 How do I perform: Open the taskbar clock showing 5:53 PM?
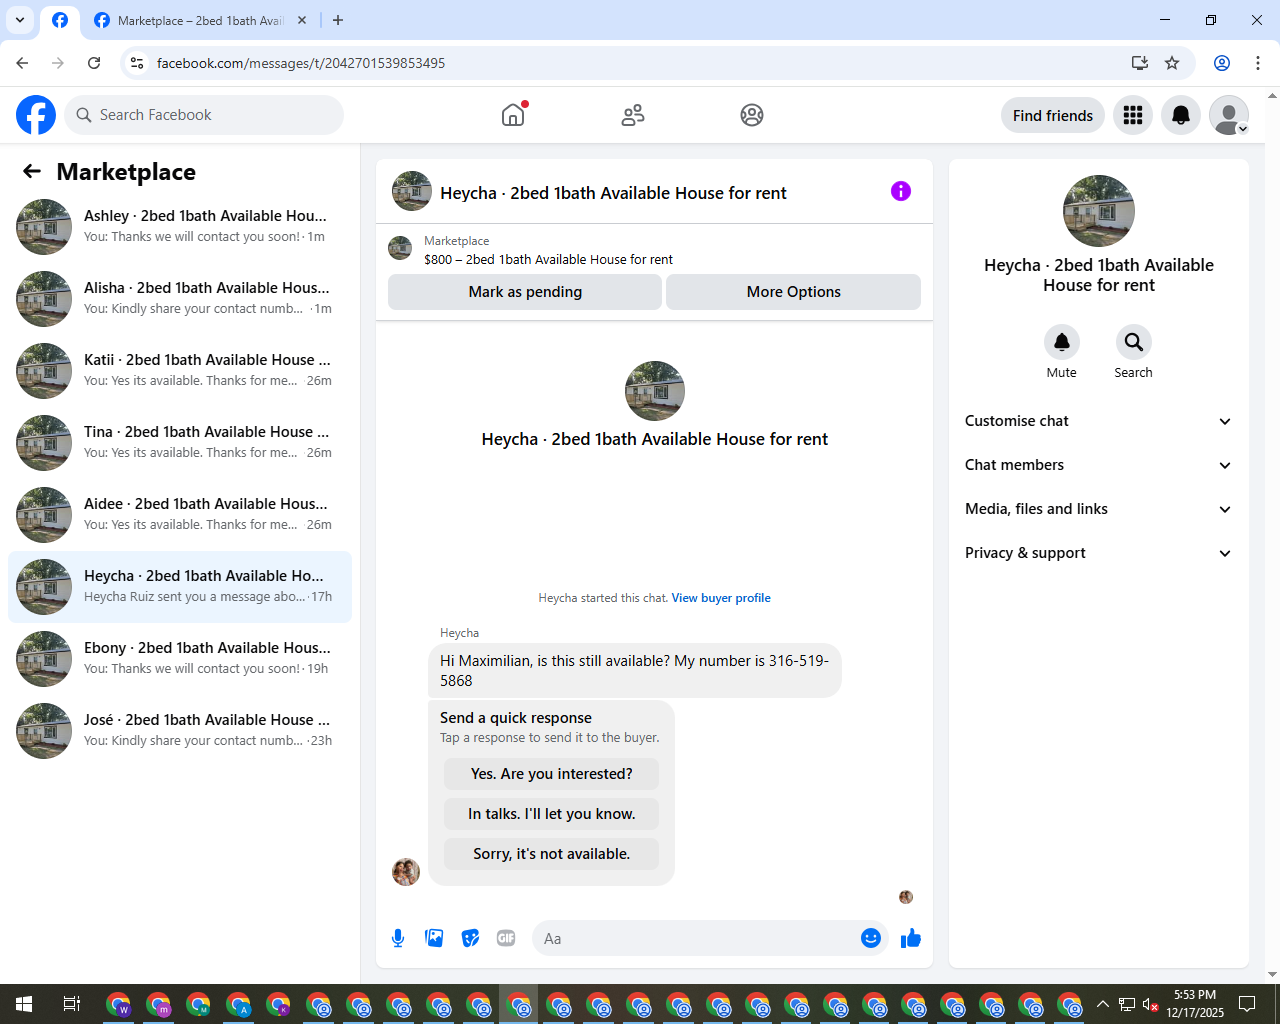point(1195,1004)
